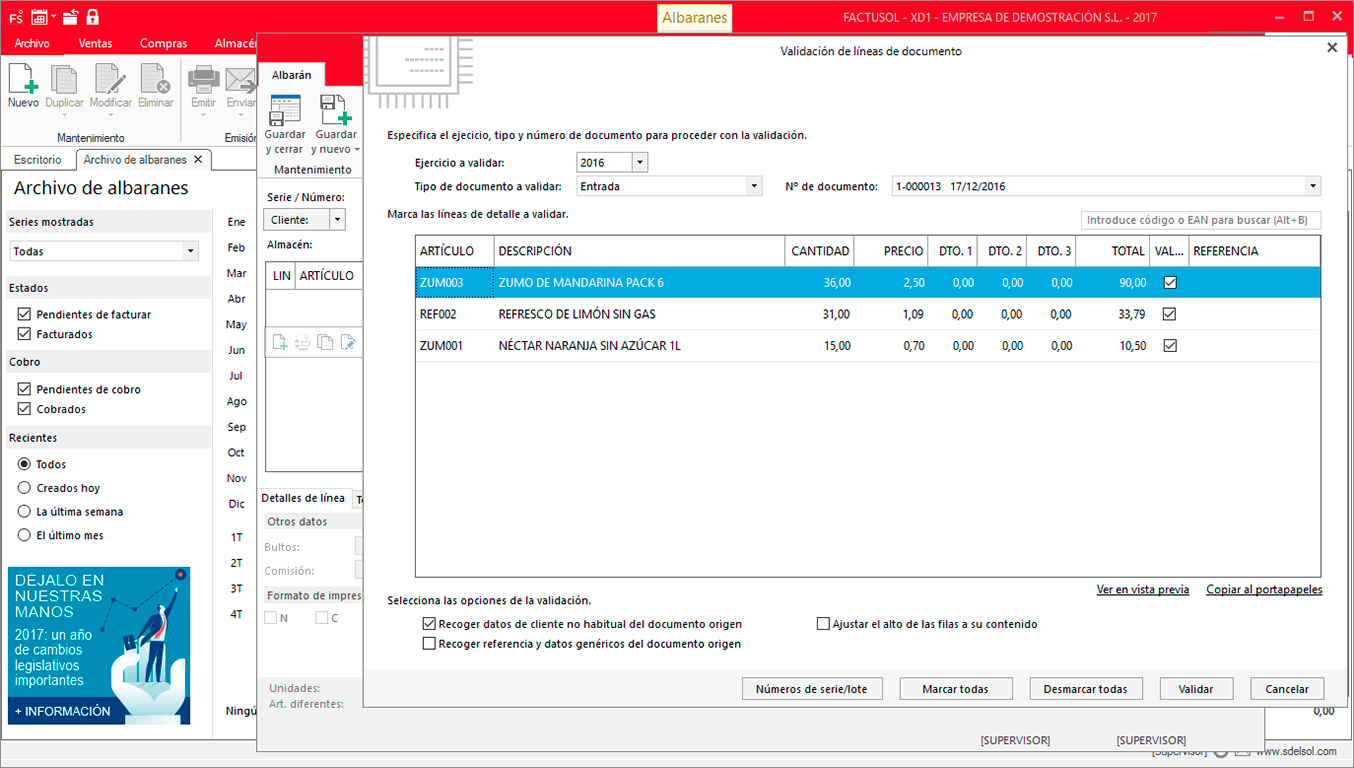The width and height of the screenshot is (1354, 768).
Task: Click the Guardar y nuevo icon
Action: 335,109
